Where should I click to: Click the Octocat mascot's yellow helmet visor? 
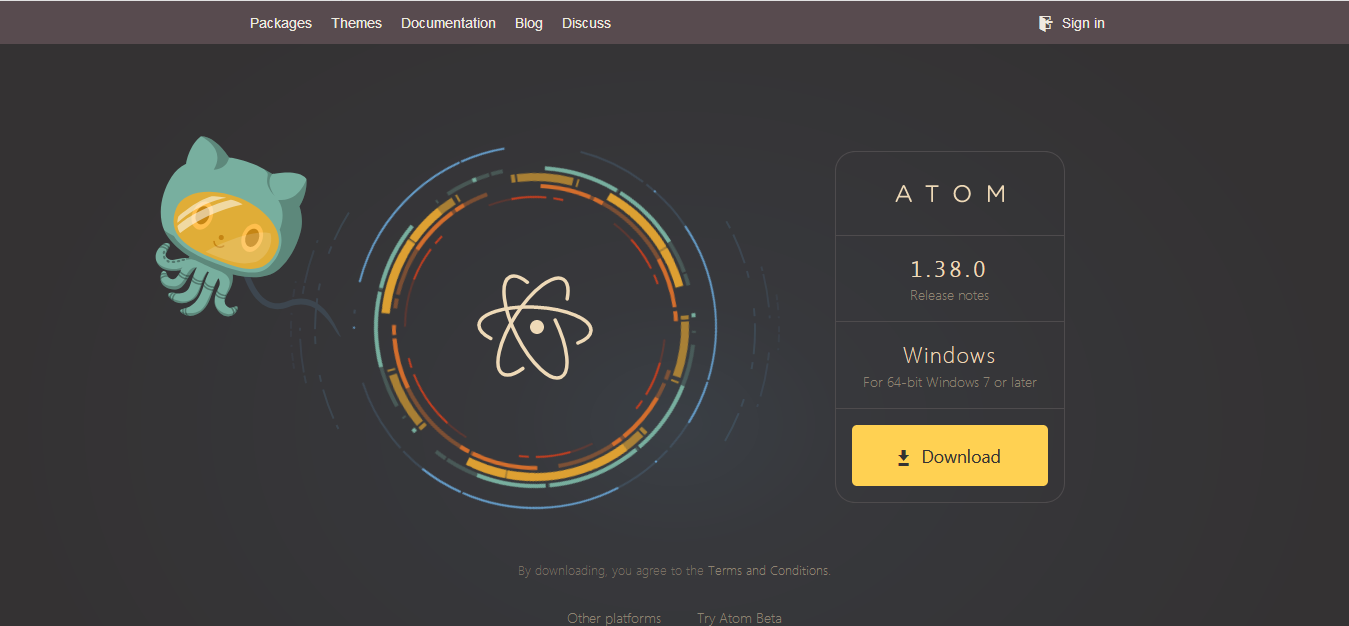[224, 226]
